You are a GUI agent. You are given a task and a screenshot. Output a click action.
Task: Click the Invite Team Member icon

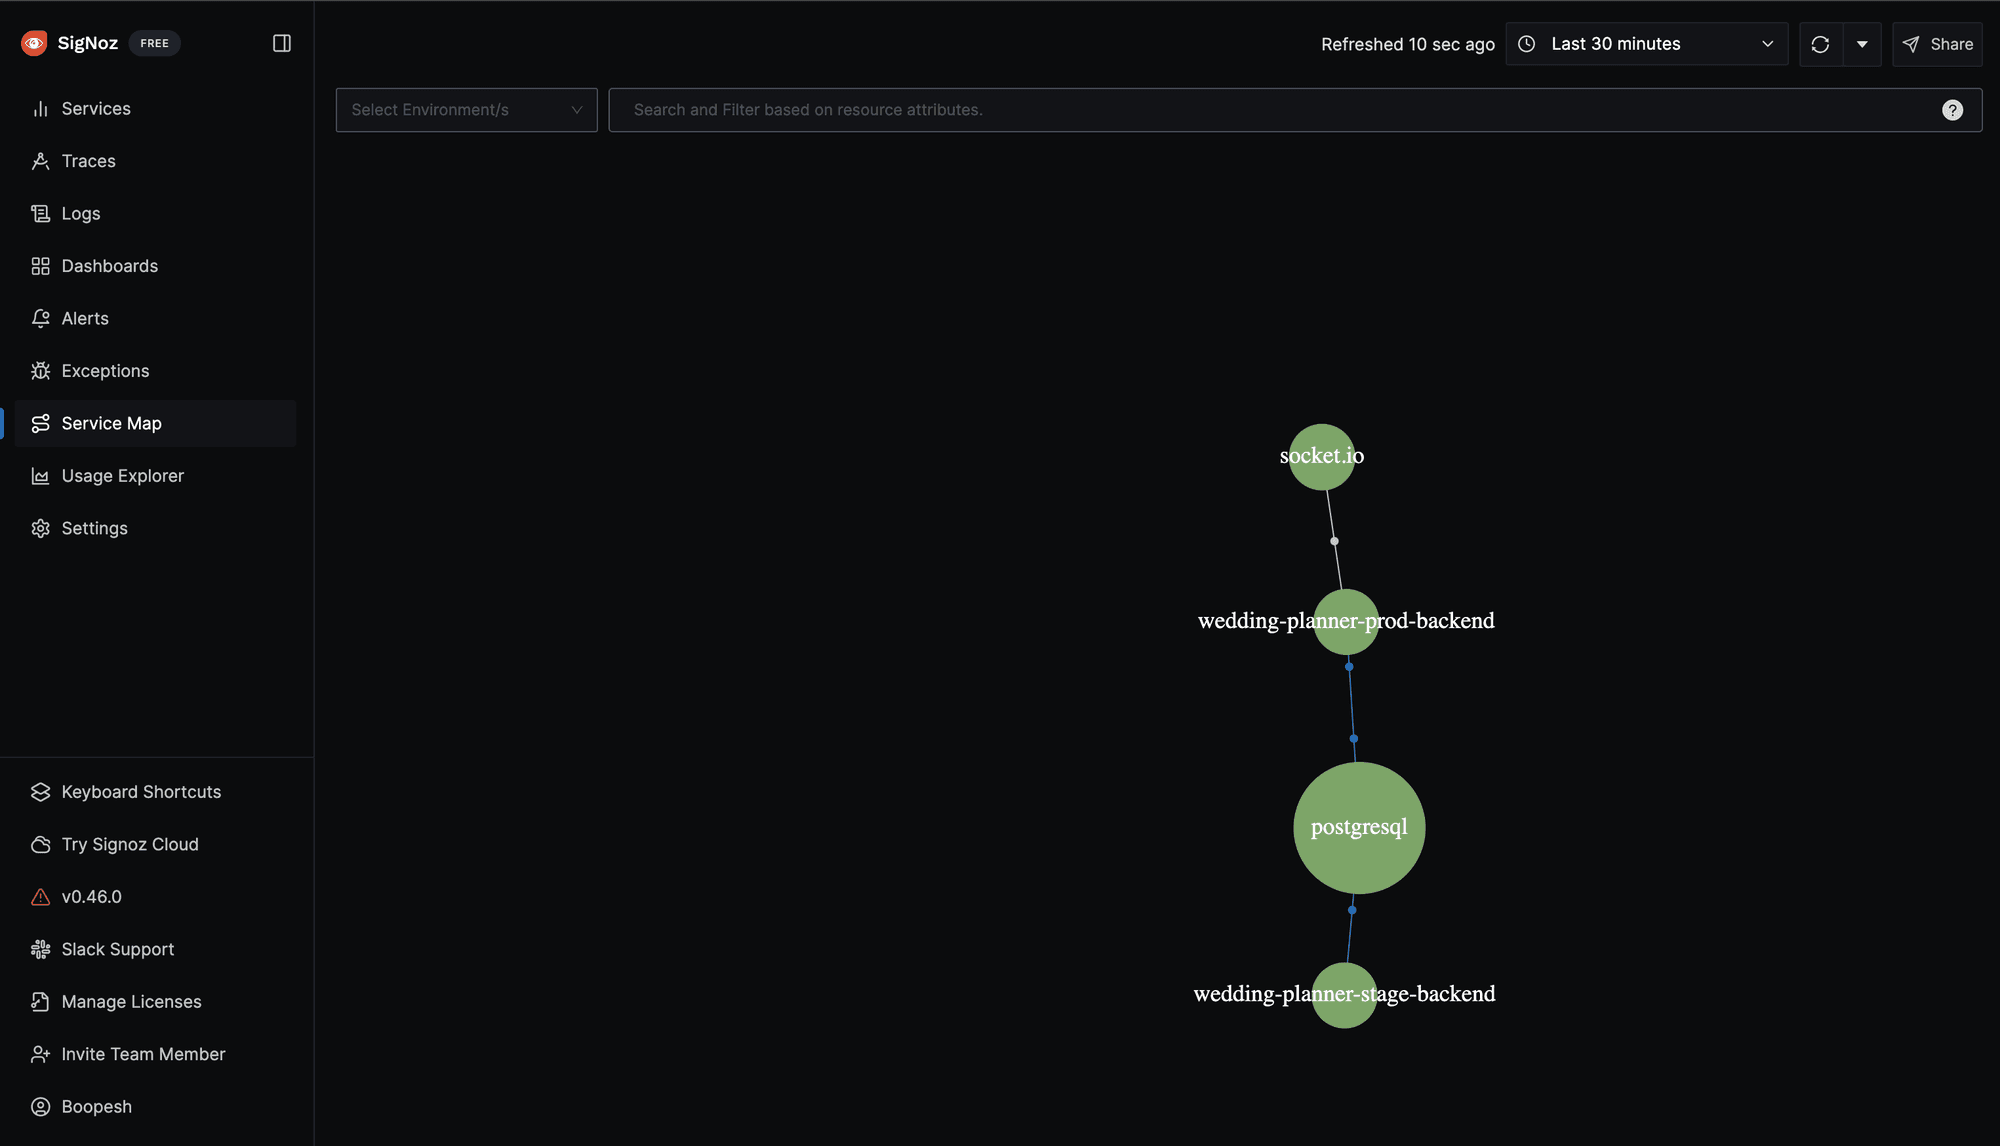click(40, 1054)
